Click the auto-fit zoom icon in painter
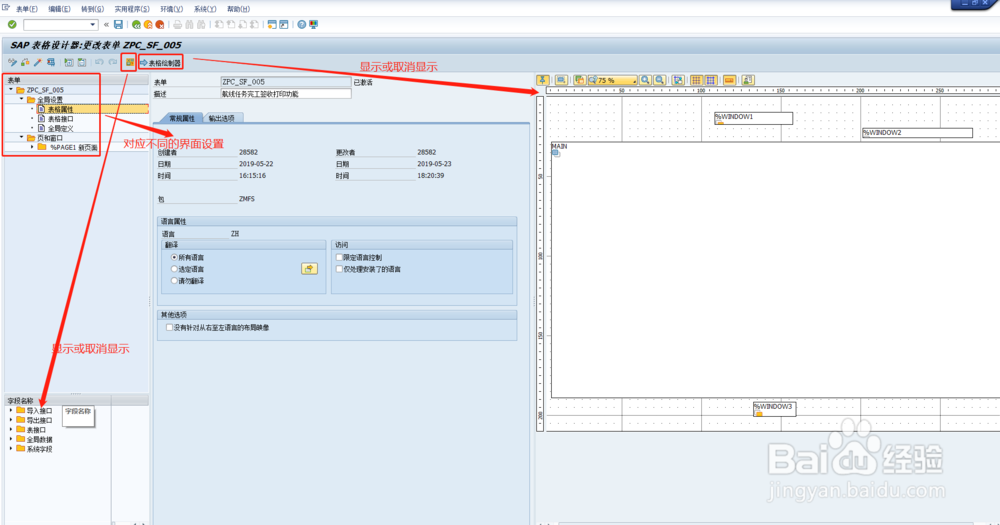The width and height of the screenshot is (1000, 525). pyautogui.click(x=678, y=80)
